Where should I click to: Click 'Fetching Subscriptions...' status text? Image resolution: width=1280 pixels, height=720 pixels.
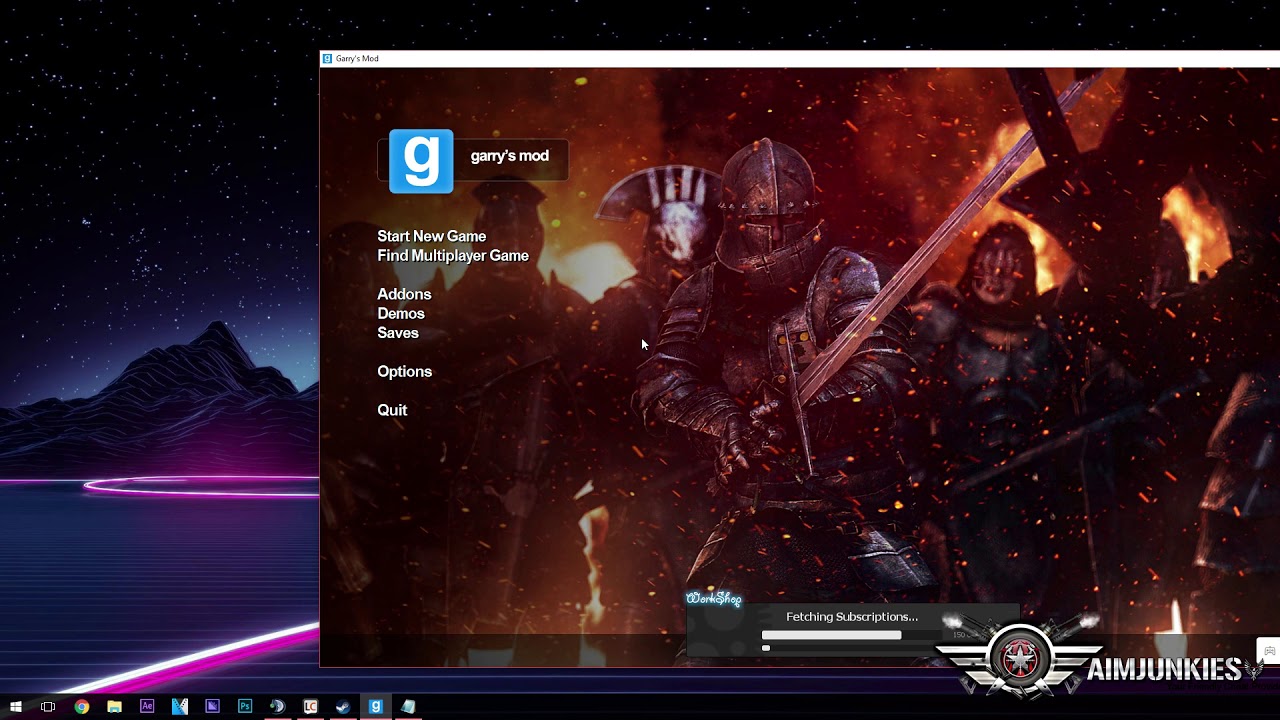coord(852,617)
